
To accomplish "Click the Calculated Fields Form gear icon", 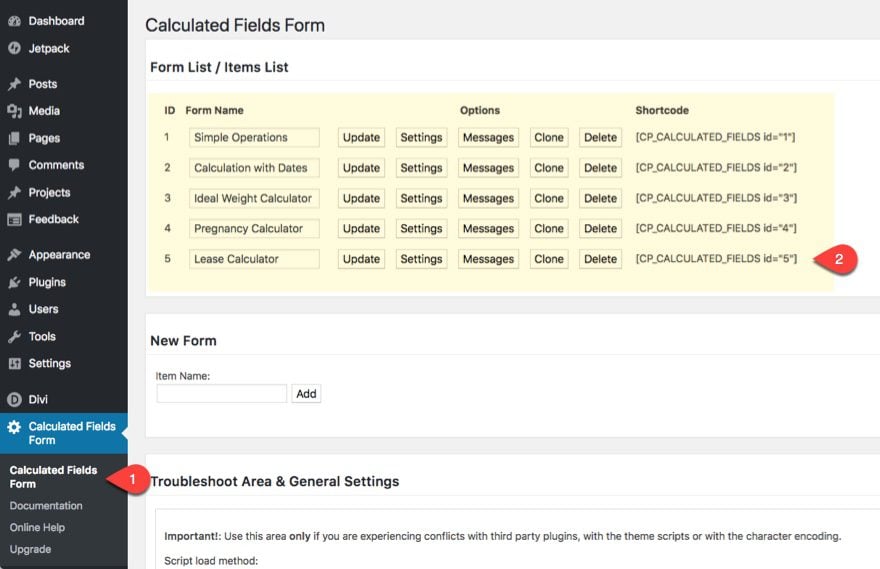I will coord(14,427).
